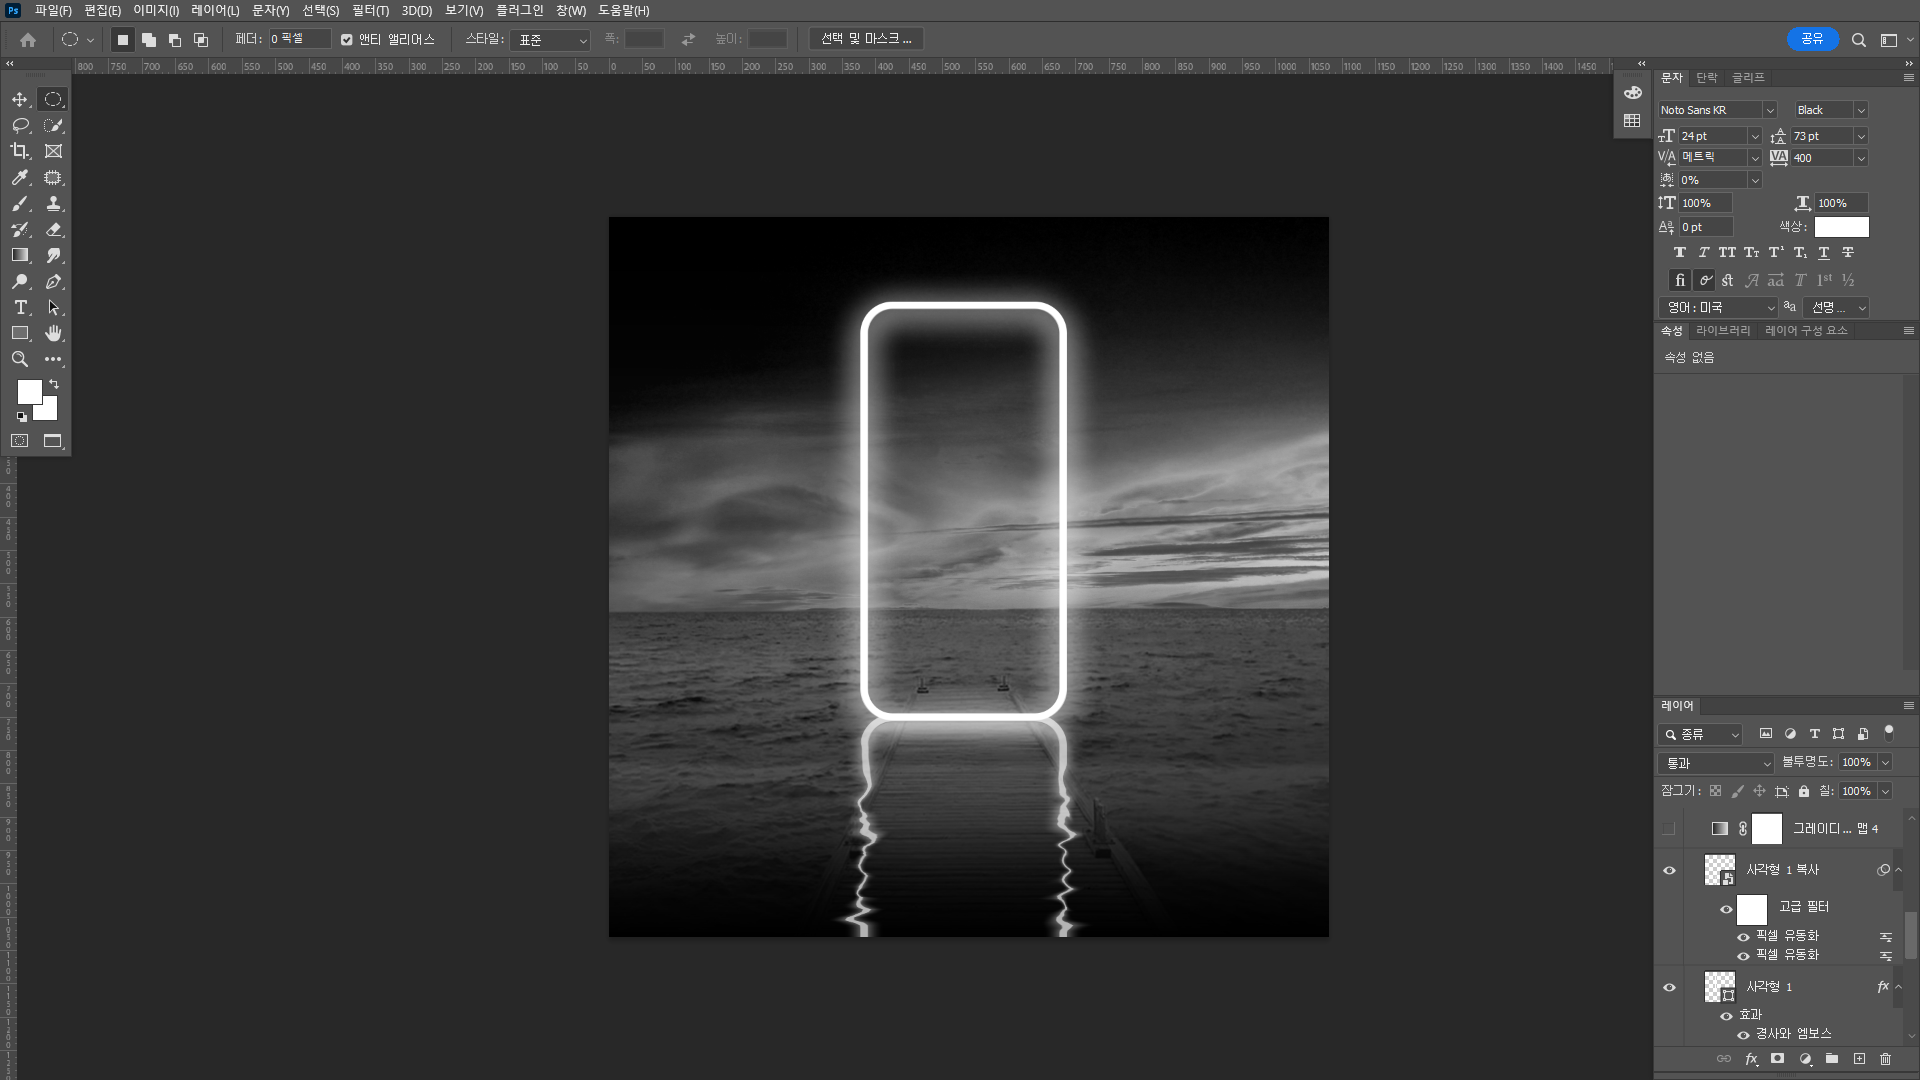Screen dimensions: 1920x1080
Task: Select the Zoom tool in toolbar
Action: click(19, 359)
